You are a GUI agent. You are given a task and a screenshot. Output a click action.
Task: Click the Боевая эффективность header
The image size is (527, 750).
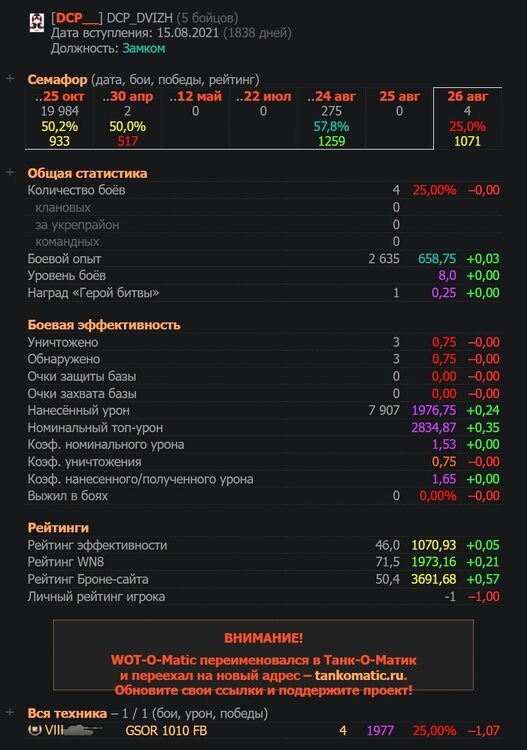pos(104,325)
